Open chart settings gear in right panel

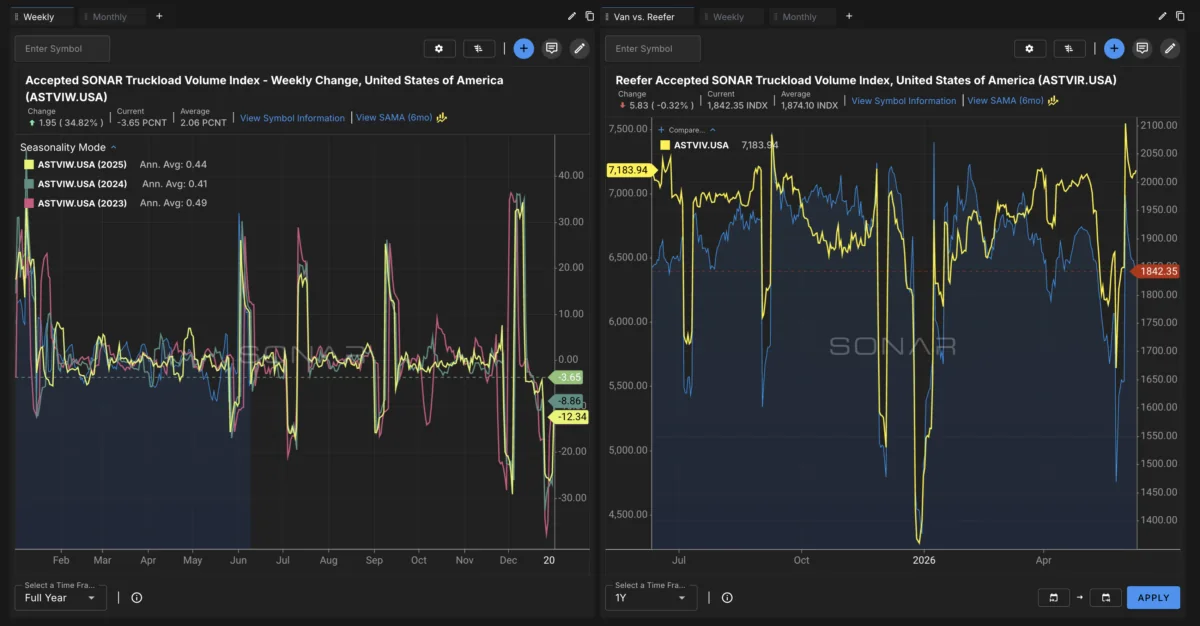pos(1030,48)
